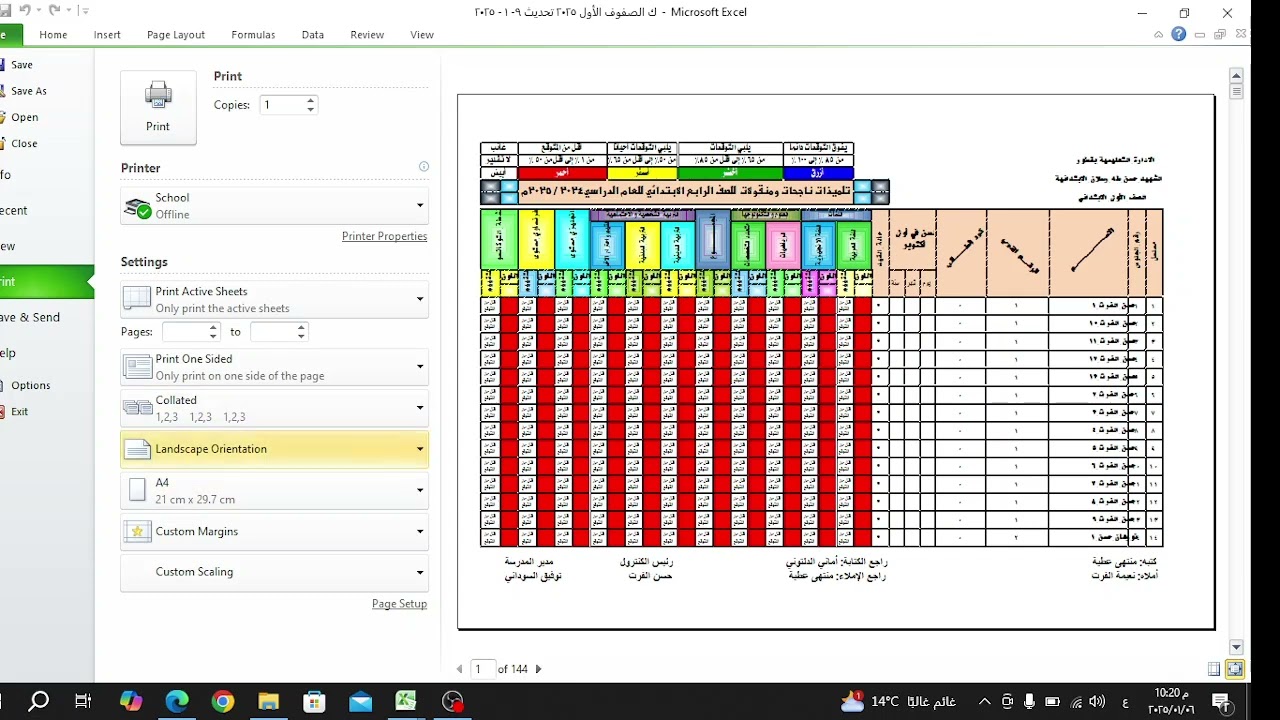This screenshot has width=1280, height=720.
Task: Open Excel icon in Windows taskbar
Action: point(406,701)
